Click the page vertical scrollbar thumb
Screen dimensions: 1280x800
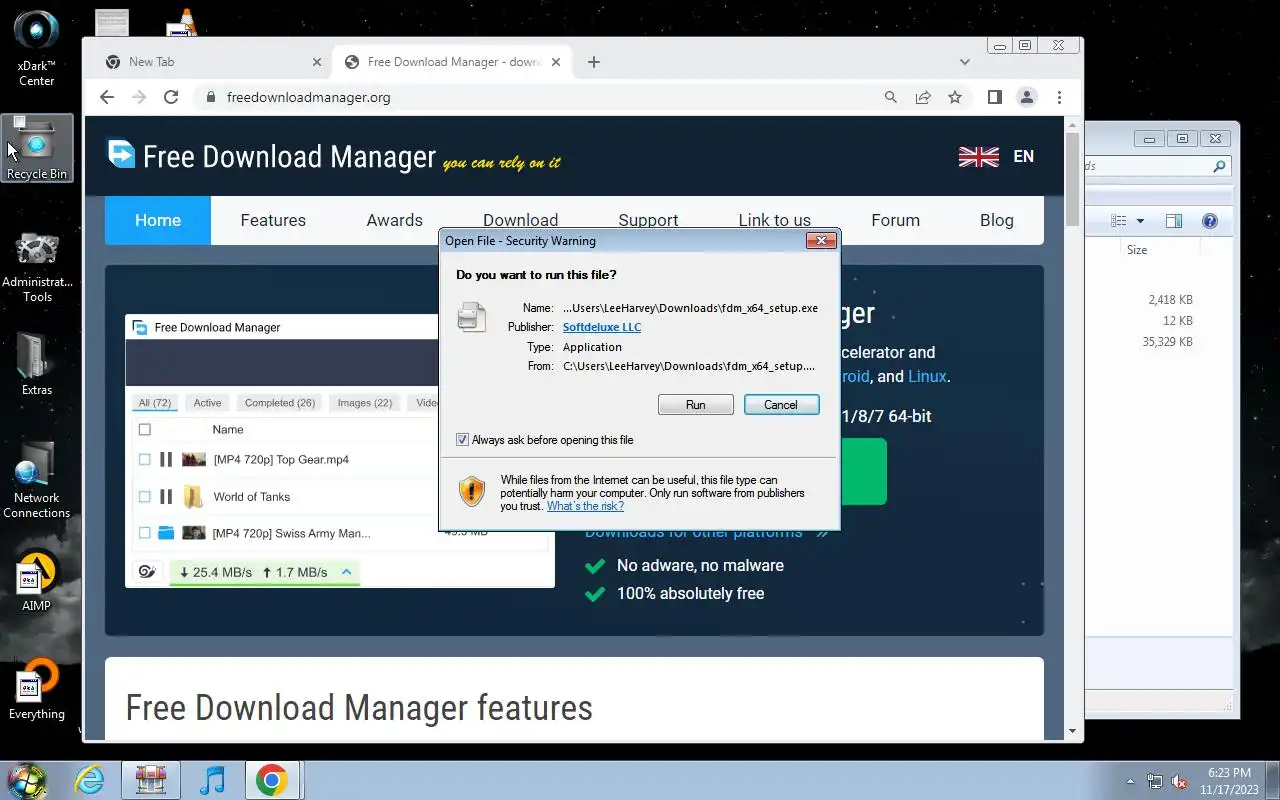tap(1073, 180)
